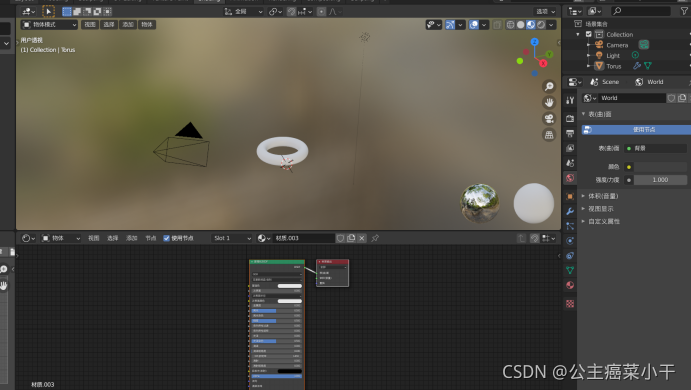691x390 pixels.
Task: Select solid viewport shading
Action: click(520, 25)
